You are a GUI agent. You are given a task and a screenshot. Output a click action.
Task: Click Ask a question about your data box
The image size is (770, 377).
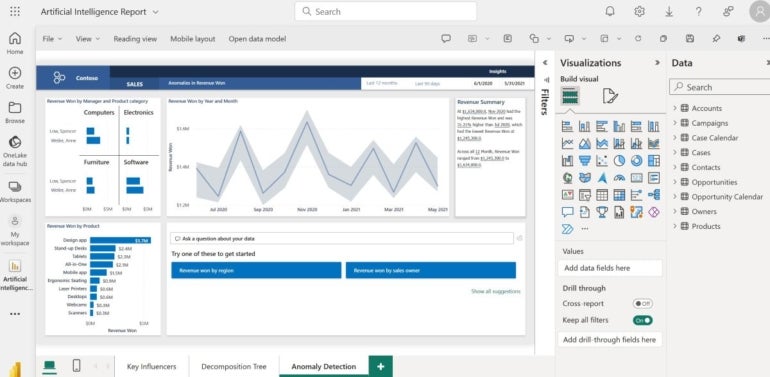pyautogui.click(x=342, y=239)
